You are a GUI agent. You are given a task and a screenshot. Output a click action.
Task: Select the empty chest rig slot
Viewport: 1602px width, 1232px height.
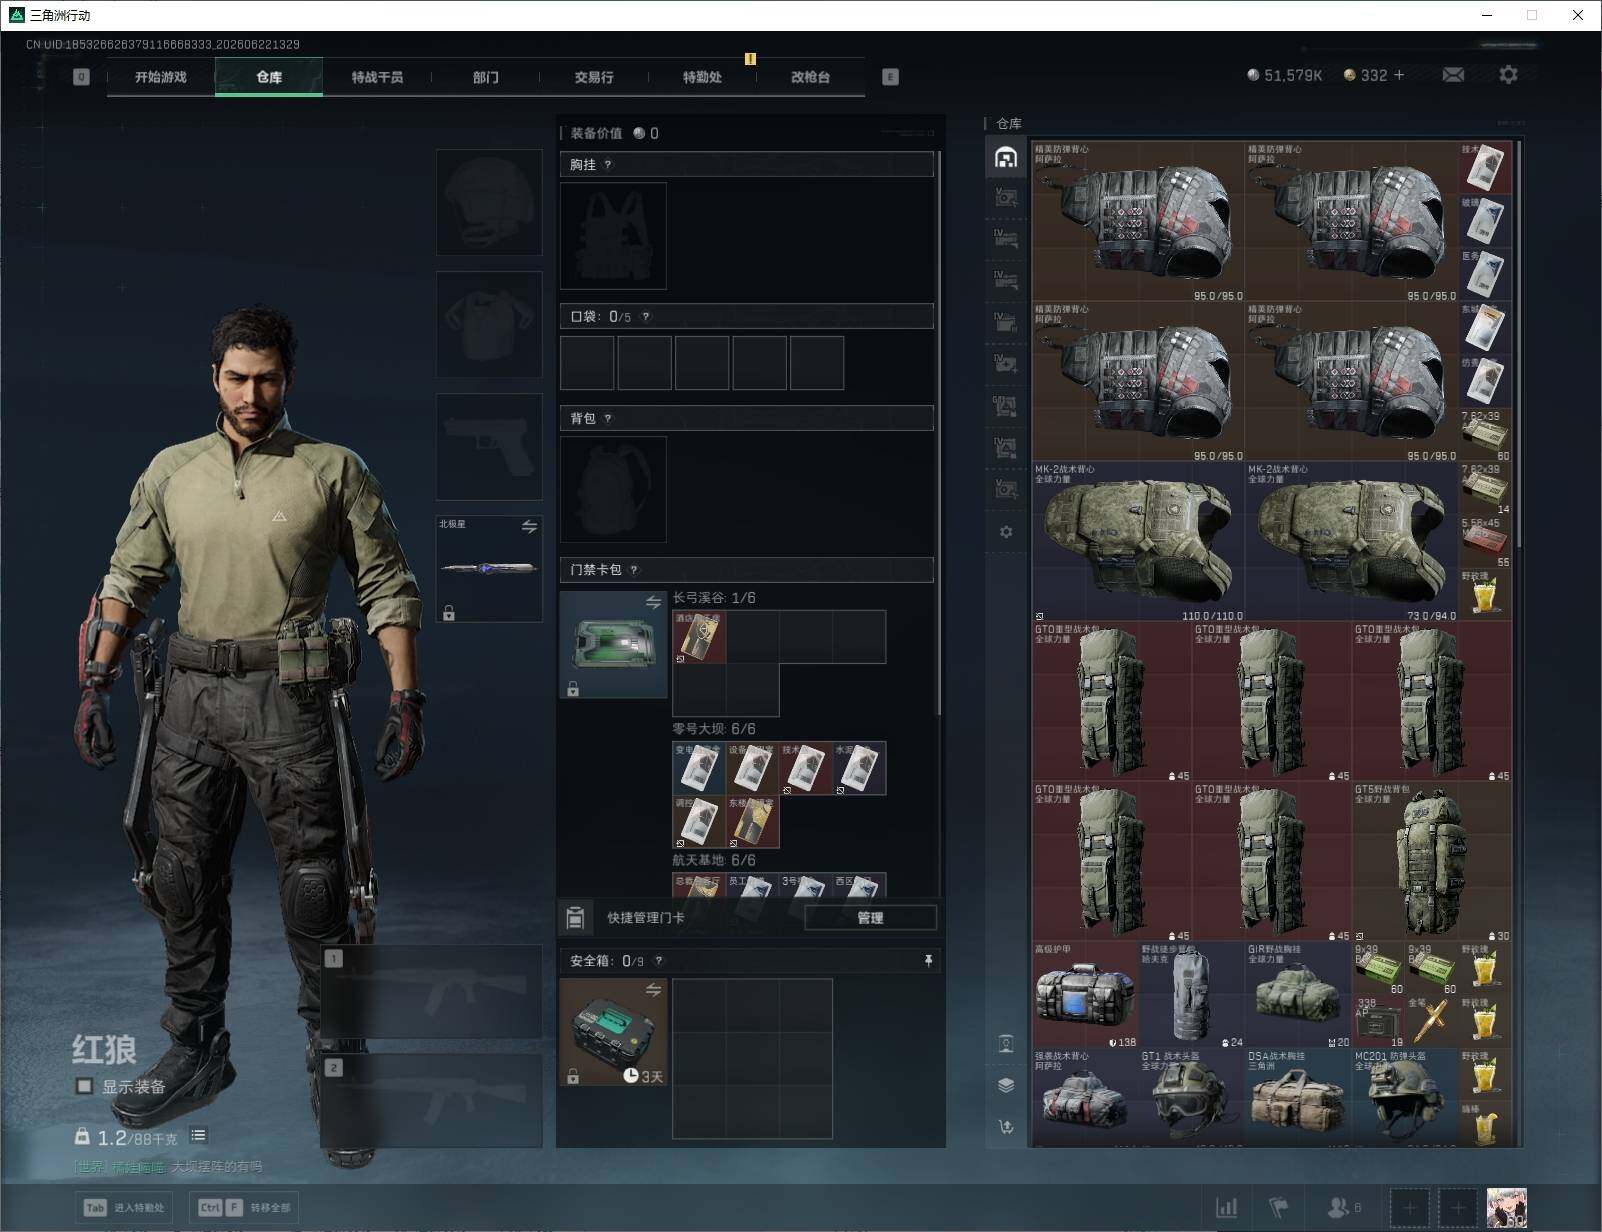click(x=613, y=236)
